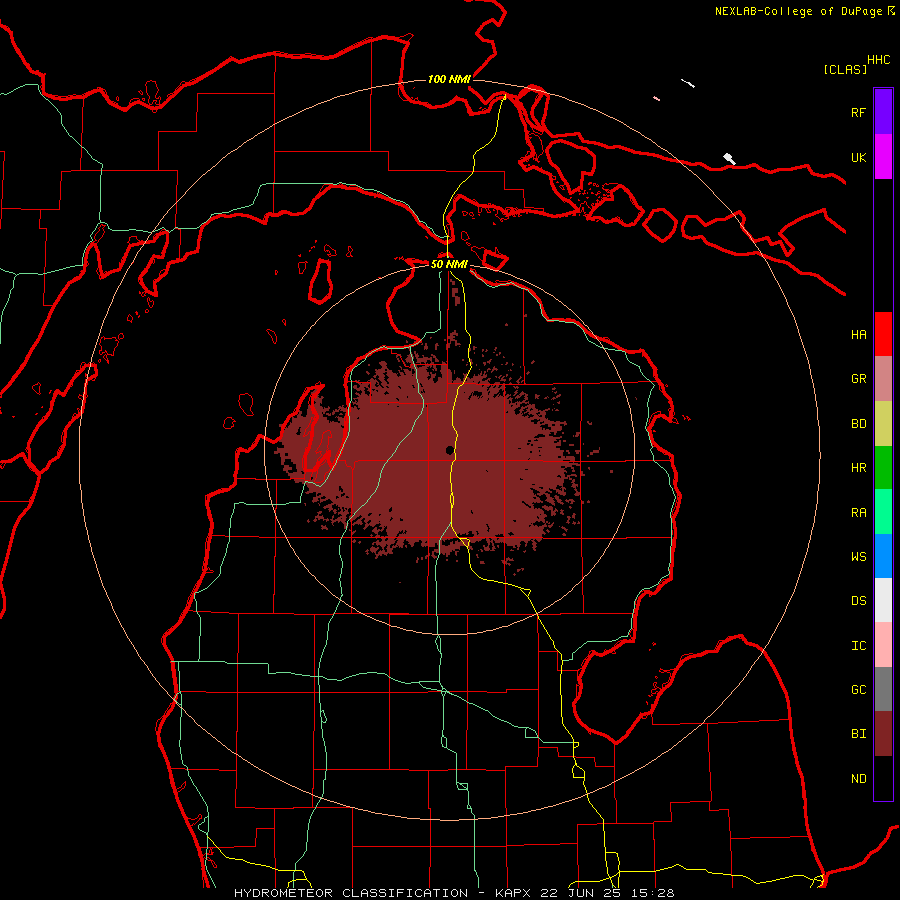Click the 100 NMI range ring label

point(449,79)
